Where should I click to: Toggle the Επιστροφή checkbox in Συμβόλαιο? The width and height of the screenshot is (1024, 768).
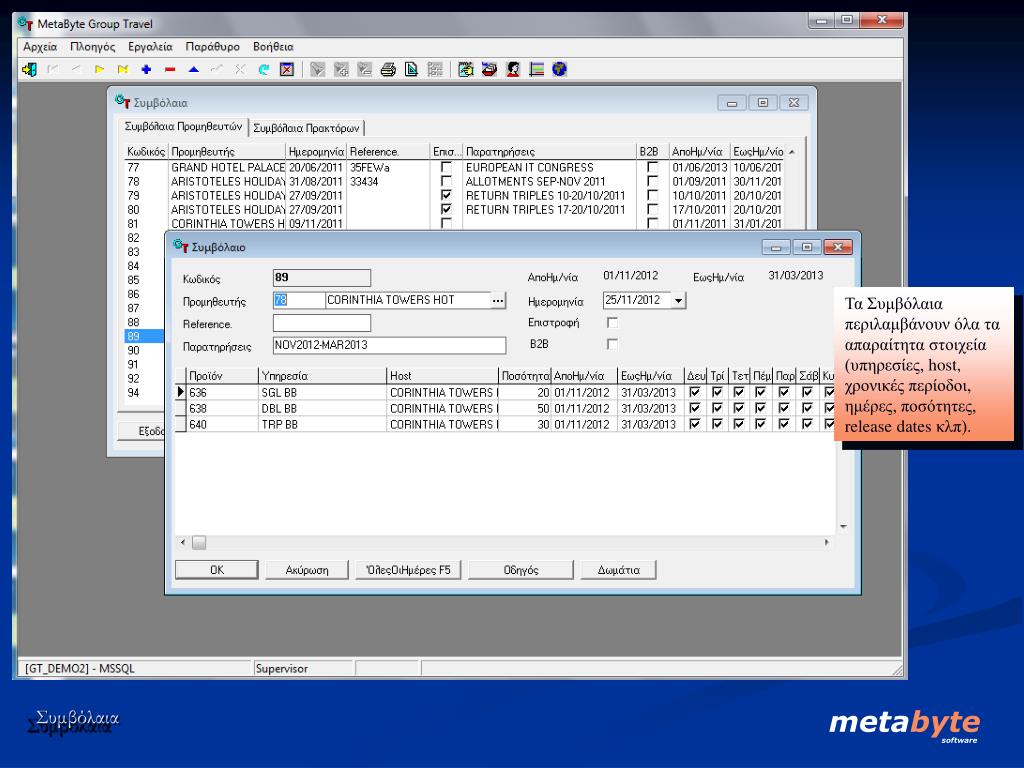tap(612, 323)
